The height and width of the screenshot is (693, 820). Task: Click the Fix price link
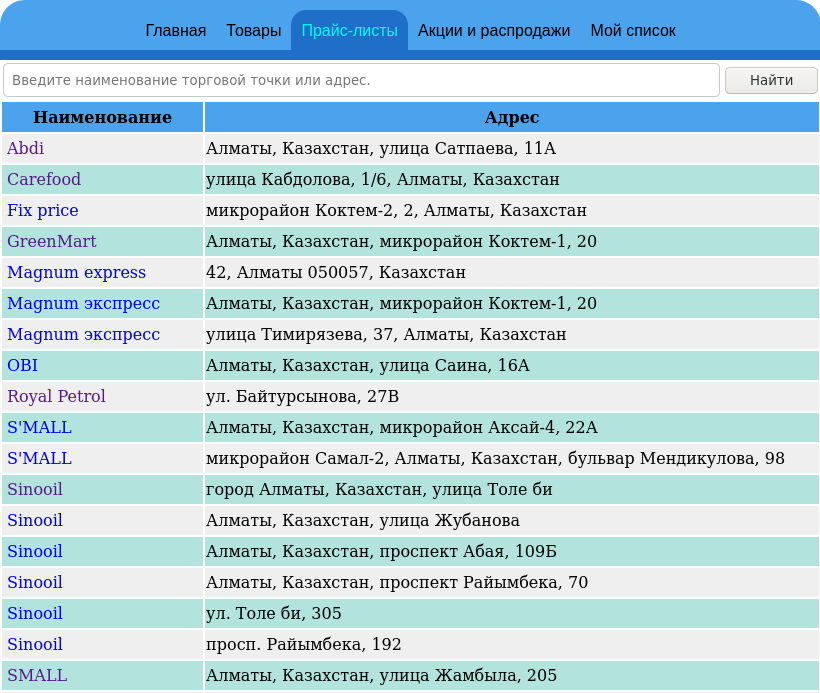click(43, 211)
